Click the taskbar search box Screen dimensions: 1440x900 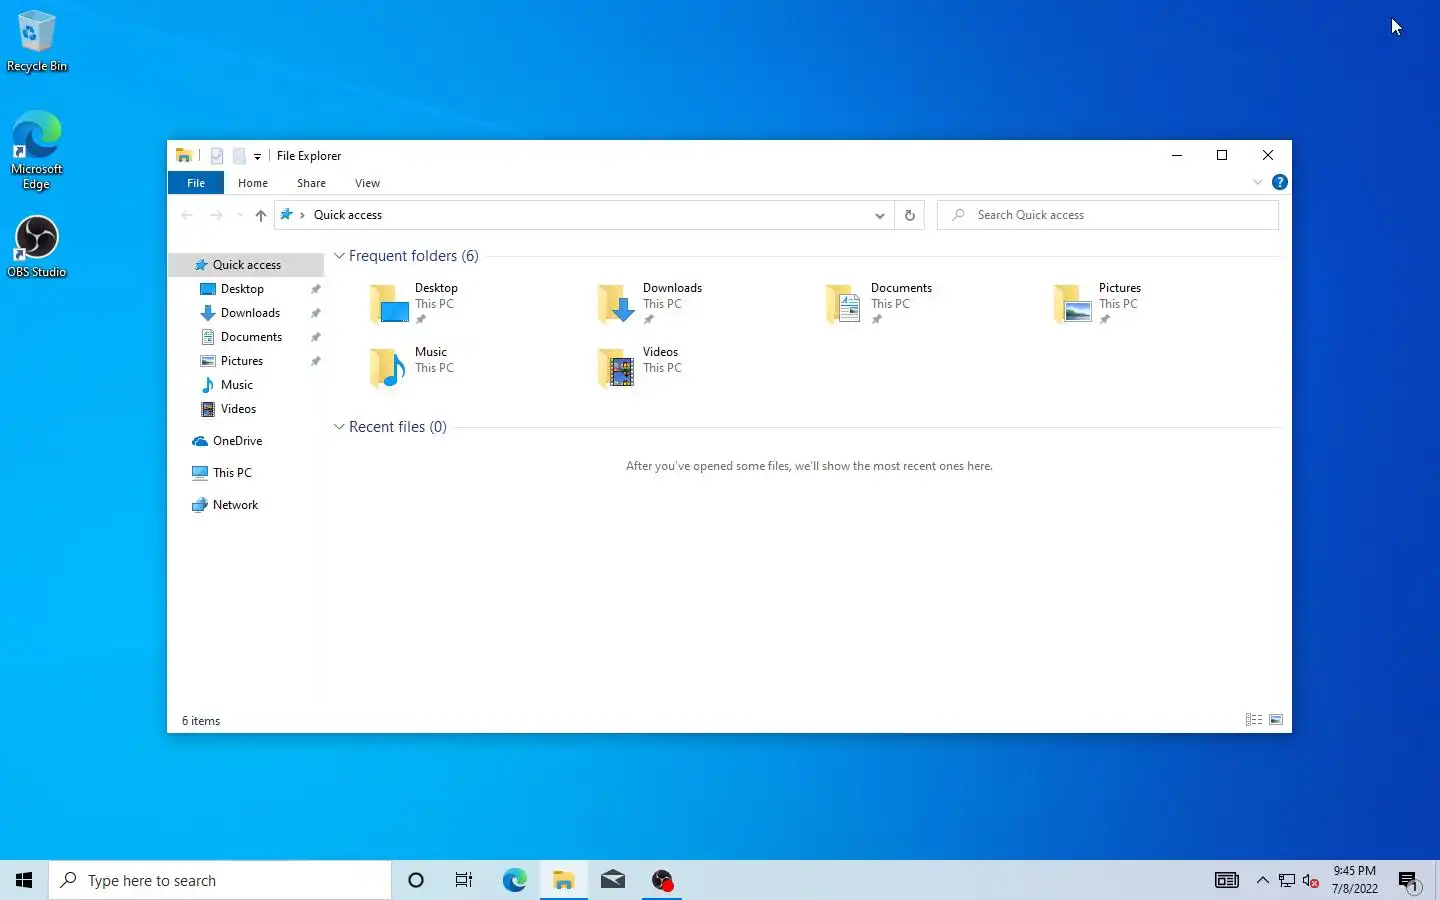(220, 880)
